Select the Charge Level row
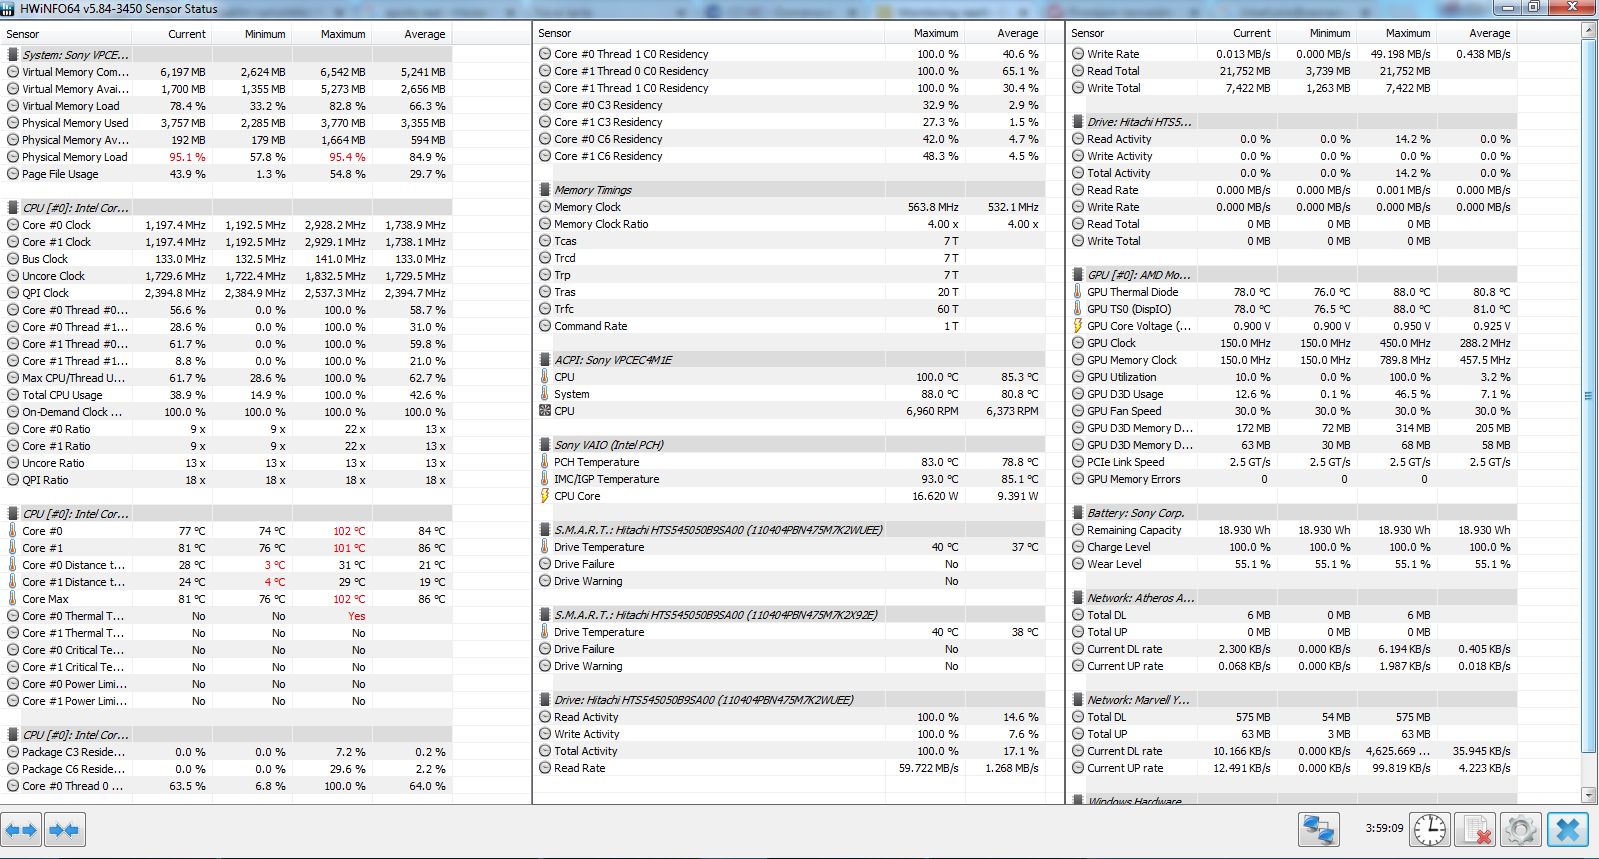The width and height of the screenshot is (1599, 859). click(1292, 547)
